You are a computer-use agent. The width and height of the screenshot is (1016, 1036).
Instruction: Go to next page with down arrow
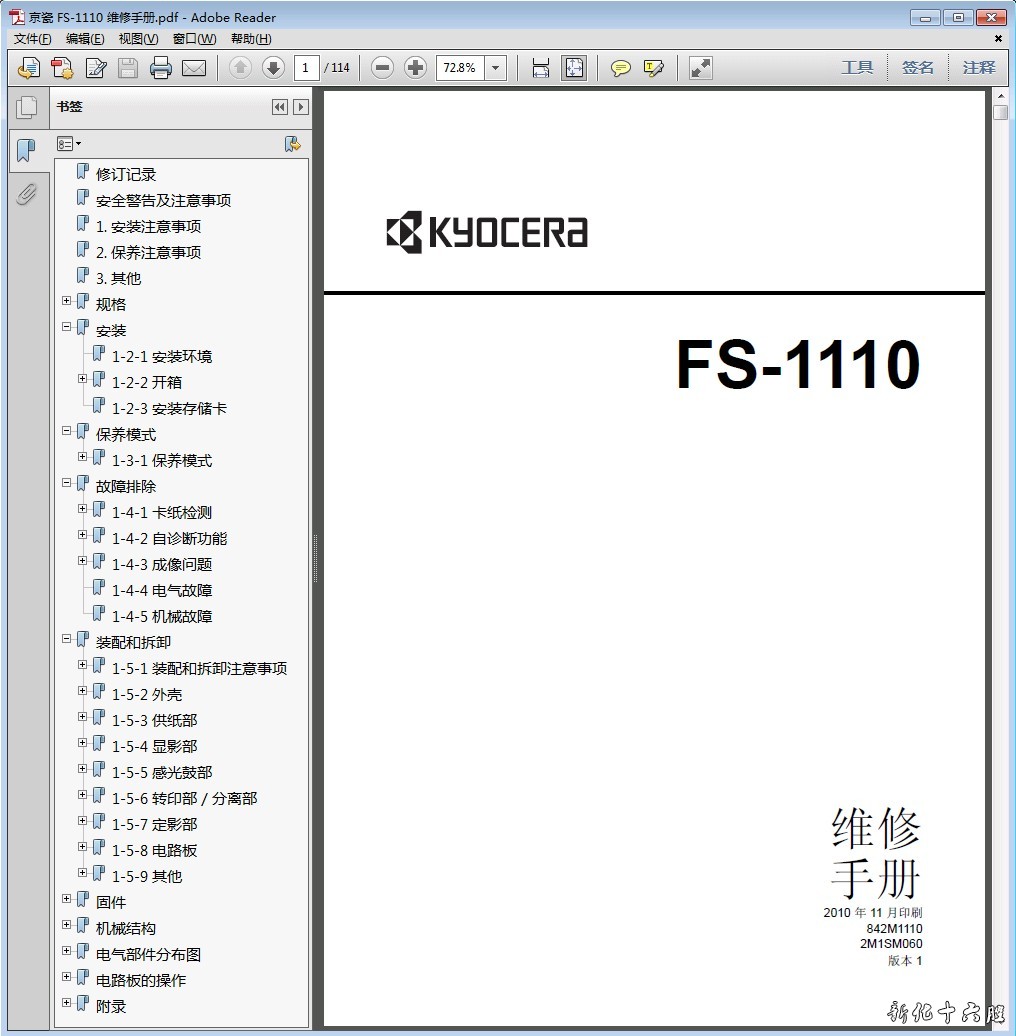(x=273, y=68)
